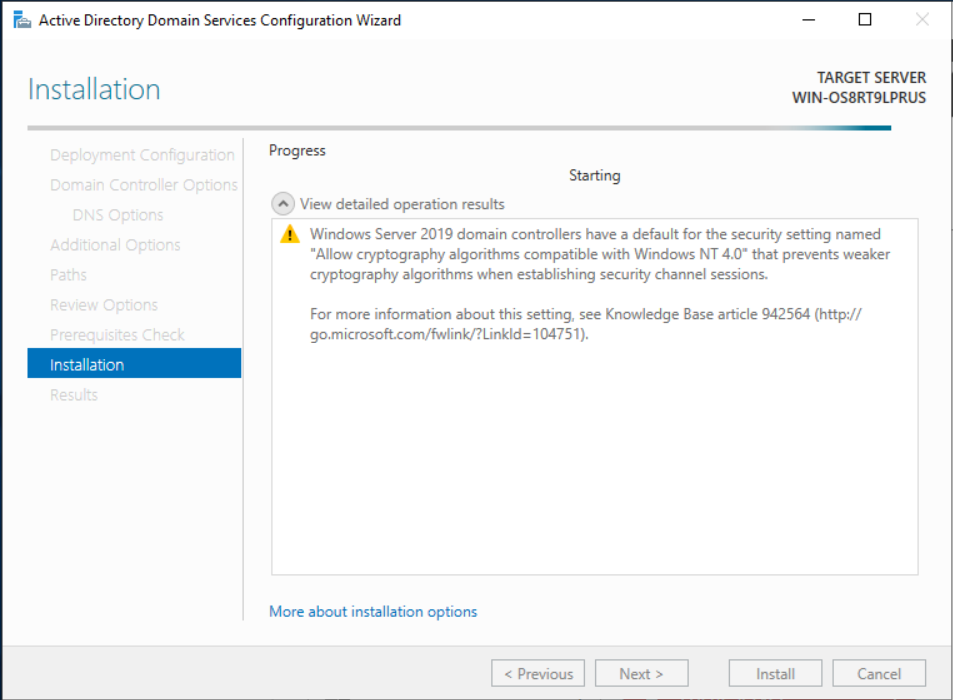Click the wizard app icon in title bar
The image size is (953, 700).
[x=21, y=20]
